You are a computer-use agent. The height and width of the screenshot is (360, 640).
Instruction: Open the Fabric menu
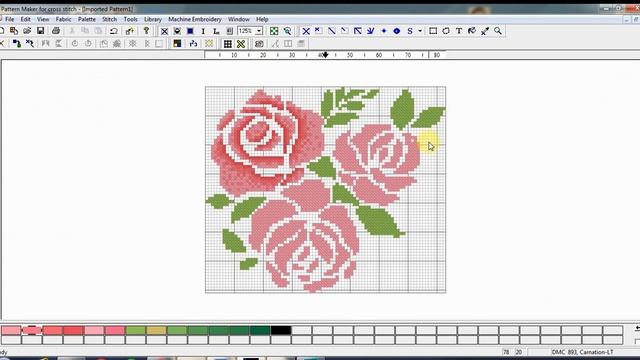64,19
